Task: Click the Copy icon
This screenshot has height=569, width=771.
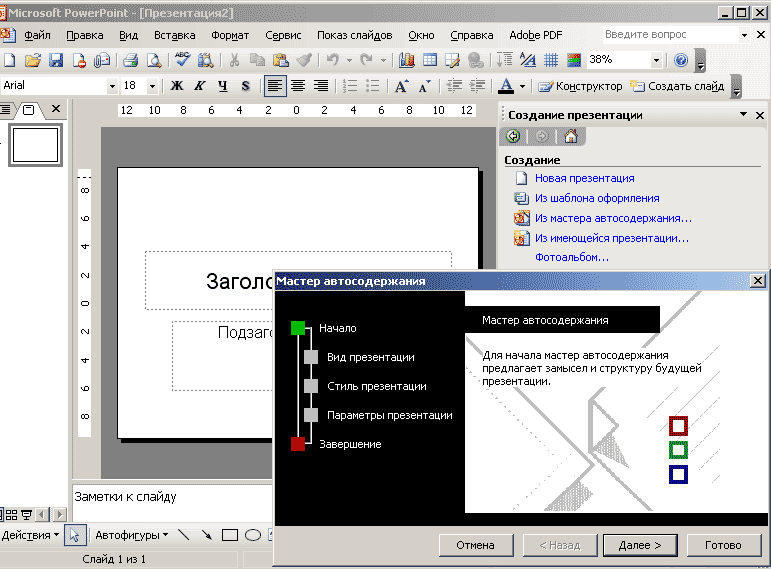Action: 257,60
